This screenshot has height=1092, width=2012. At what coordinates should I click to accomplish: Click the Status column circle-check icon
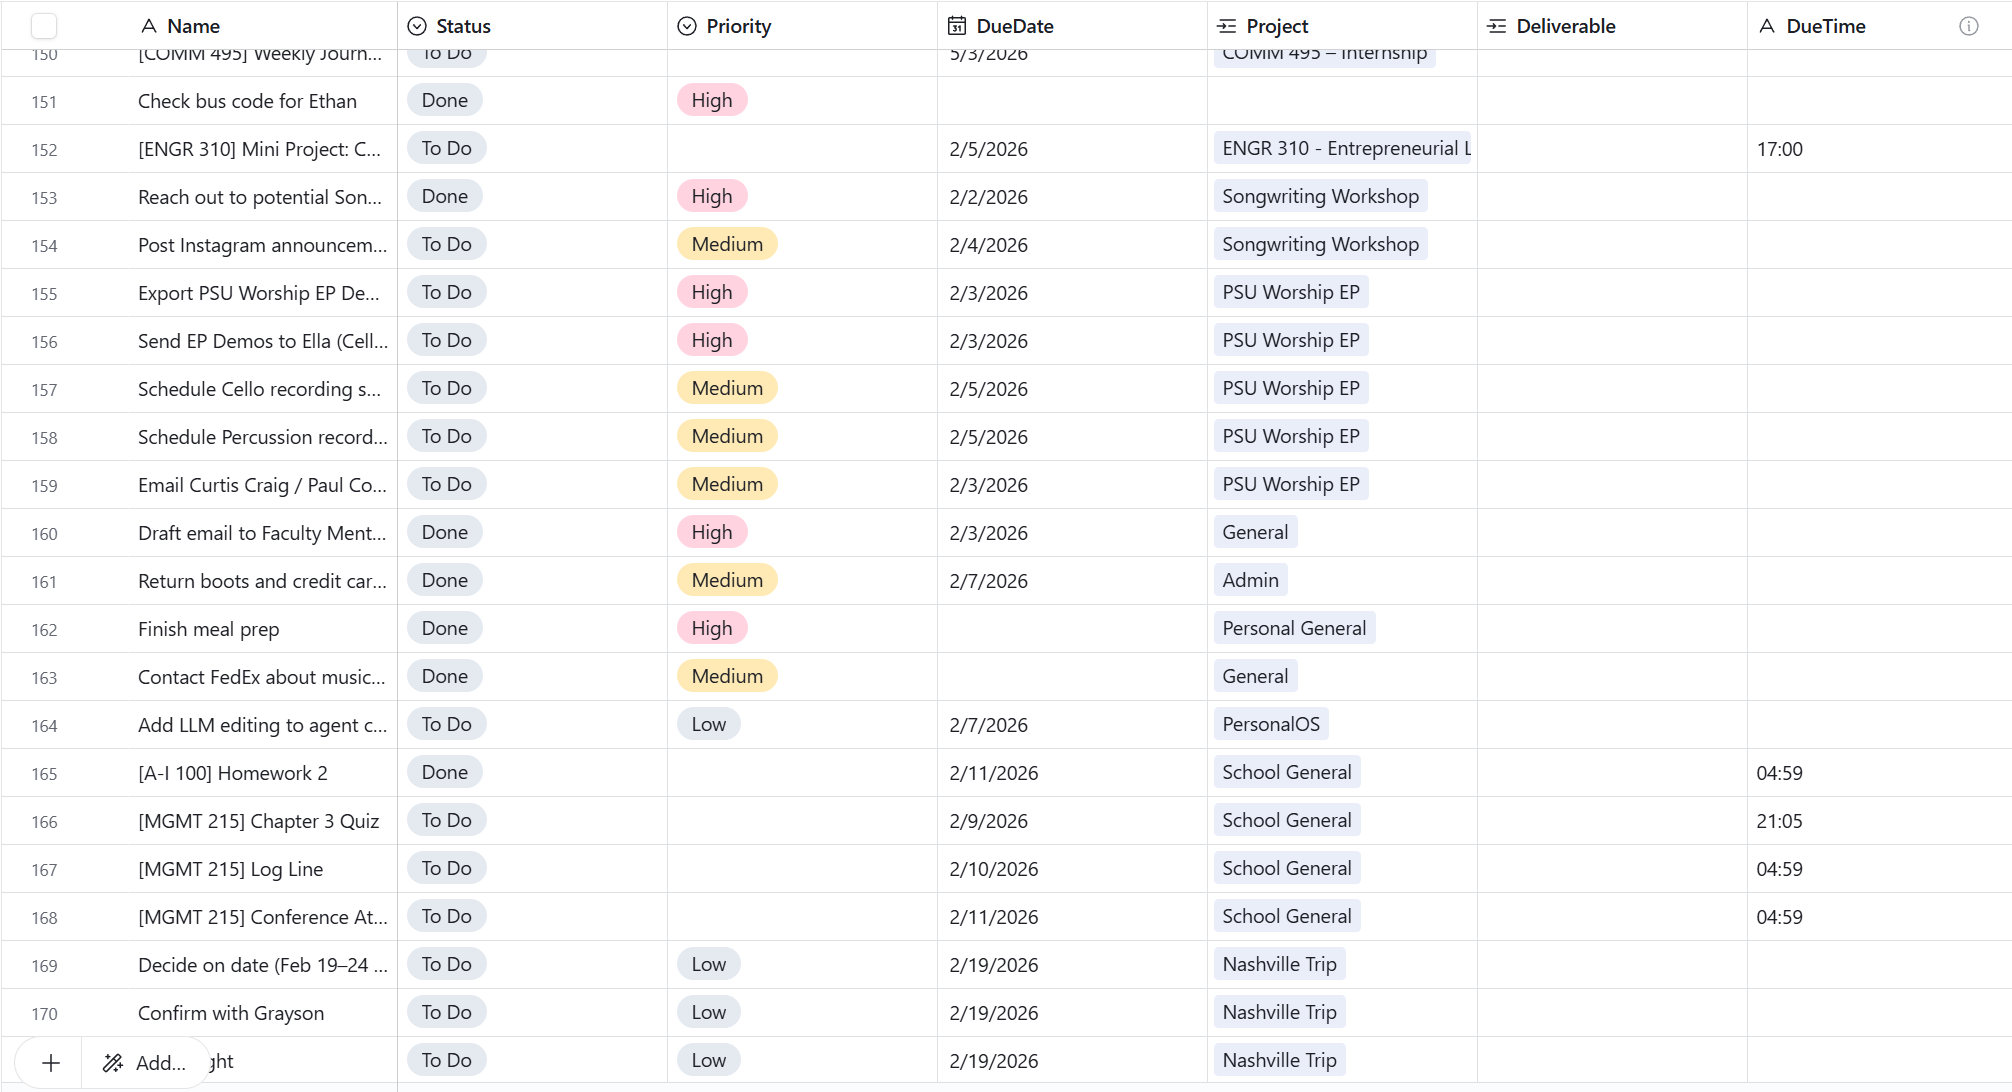pyautogui.click(x=417, y=26)
